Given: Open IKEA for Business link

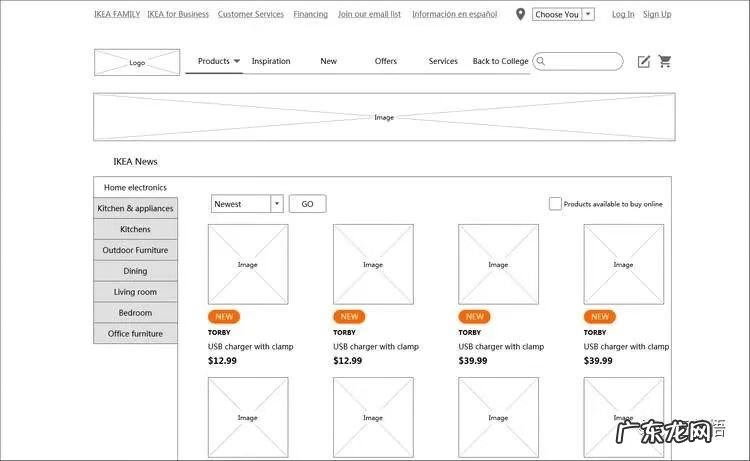Looking at the screenshot, I should tap(178, 14).
